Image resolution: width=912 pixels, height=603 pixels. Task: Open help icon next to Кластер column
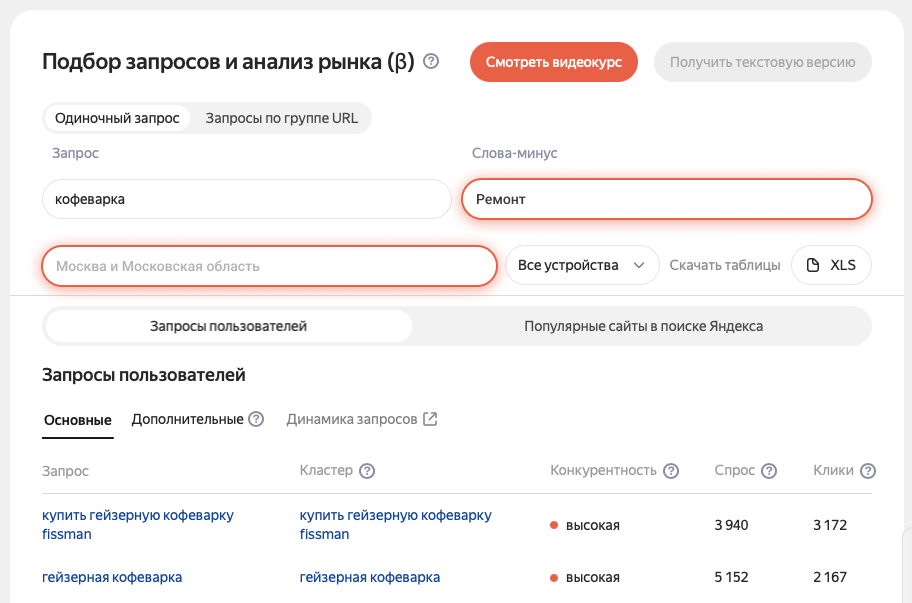tap(366, 471)
